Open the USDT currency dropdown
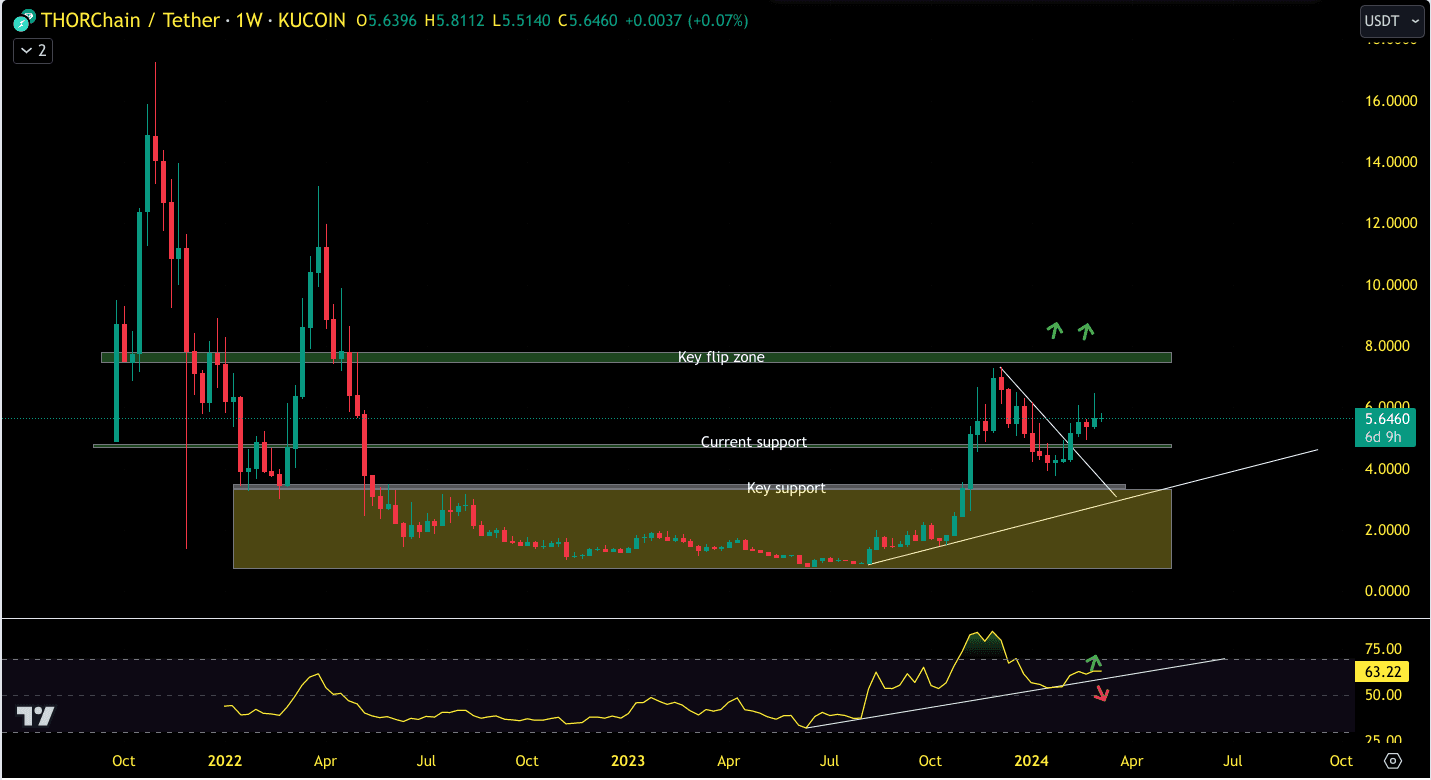This screenshot has width=1431, height=780. click(x=1392, y=20)
